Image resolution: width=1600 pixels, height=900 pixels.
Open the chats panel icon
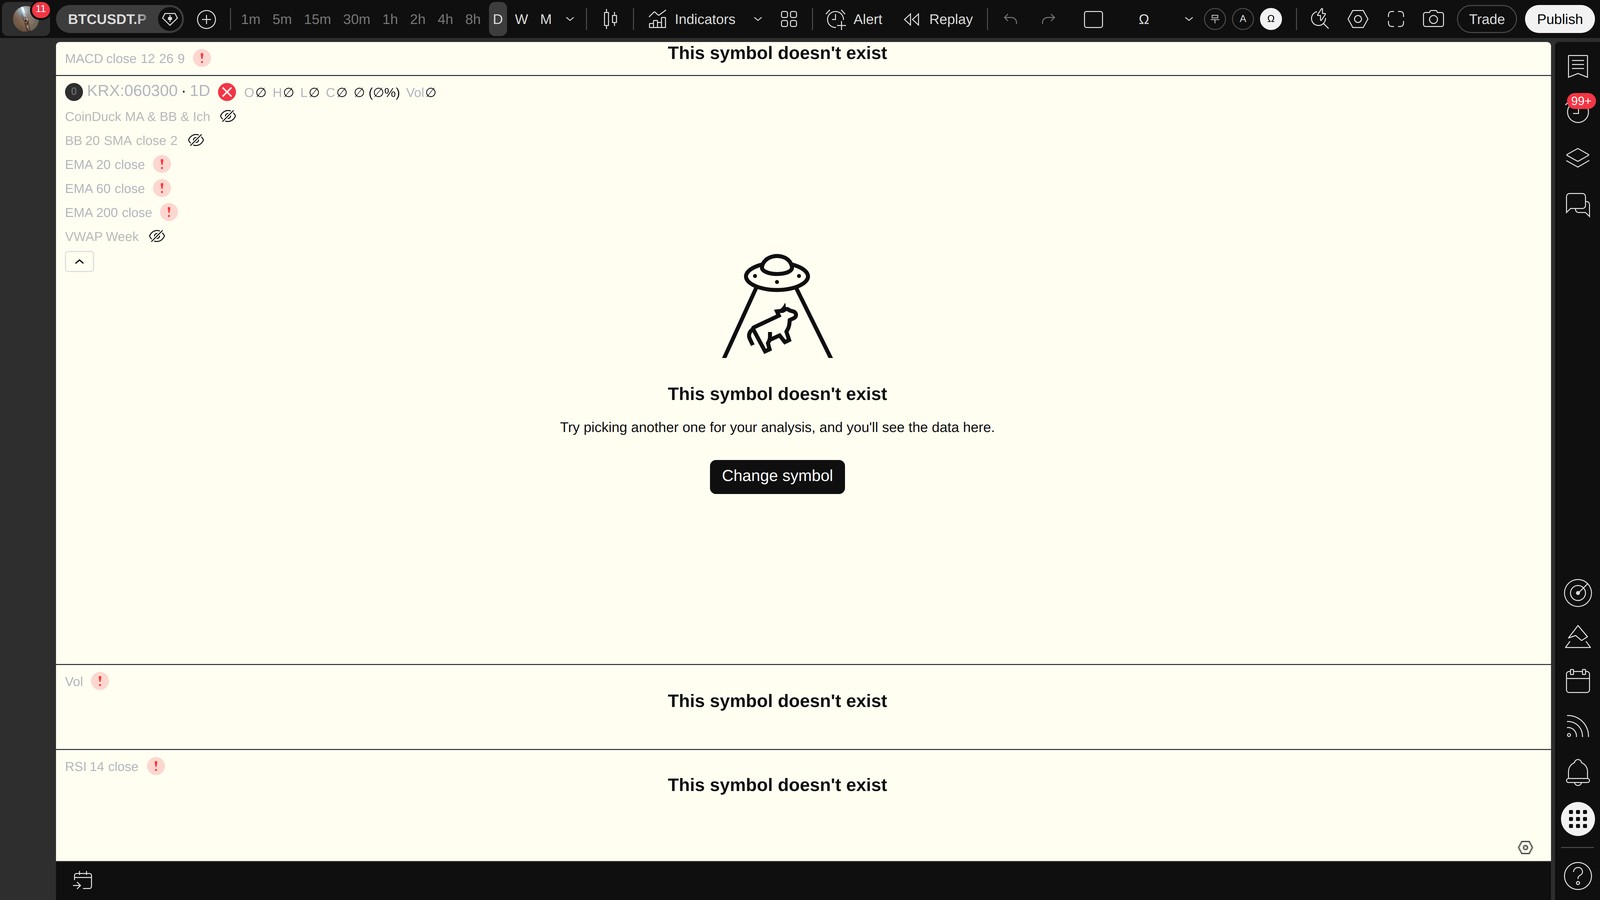point(1577,205)
